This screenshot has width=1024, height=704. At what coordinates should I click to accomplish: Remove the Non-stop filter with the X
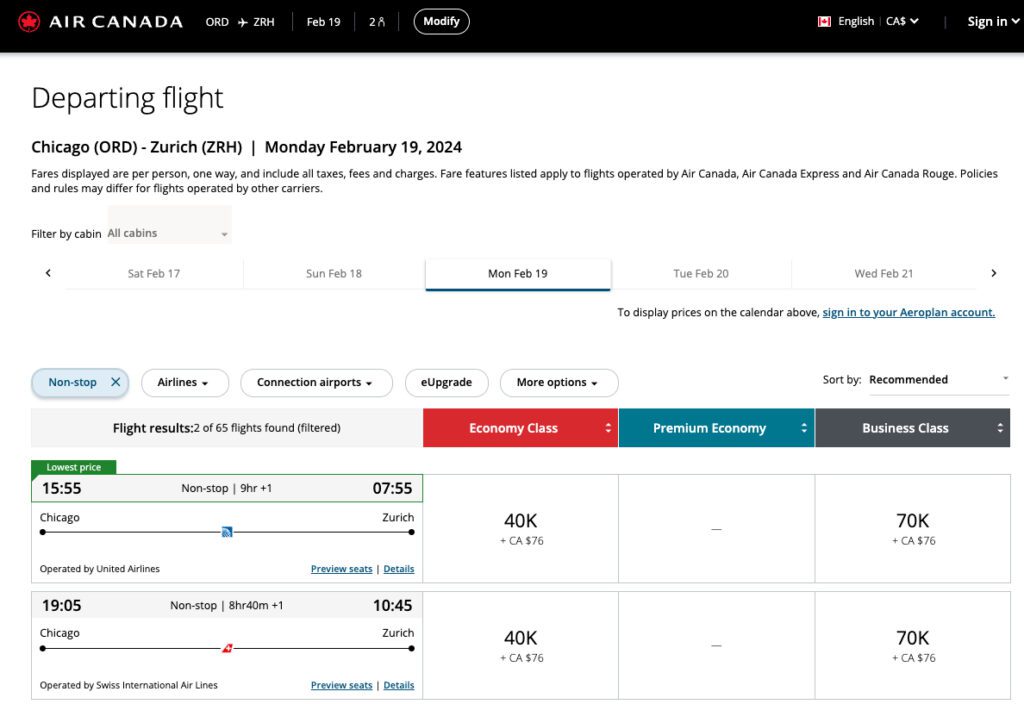tap(116, 382)
